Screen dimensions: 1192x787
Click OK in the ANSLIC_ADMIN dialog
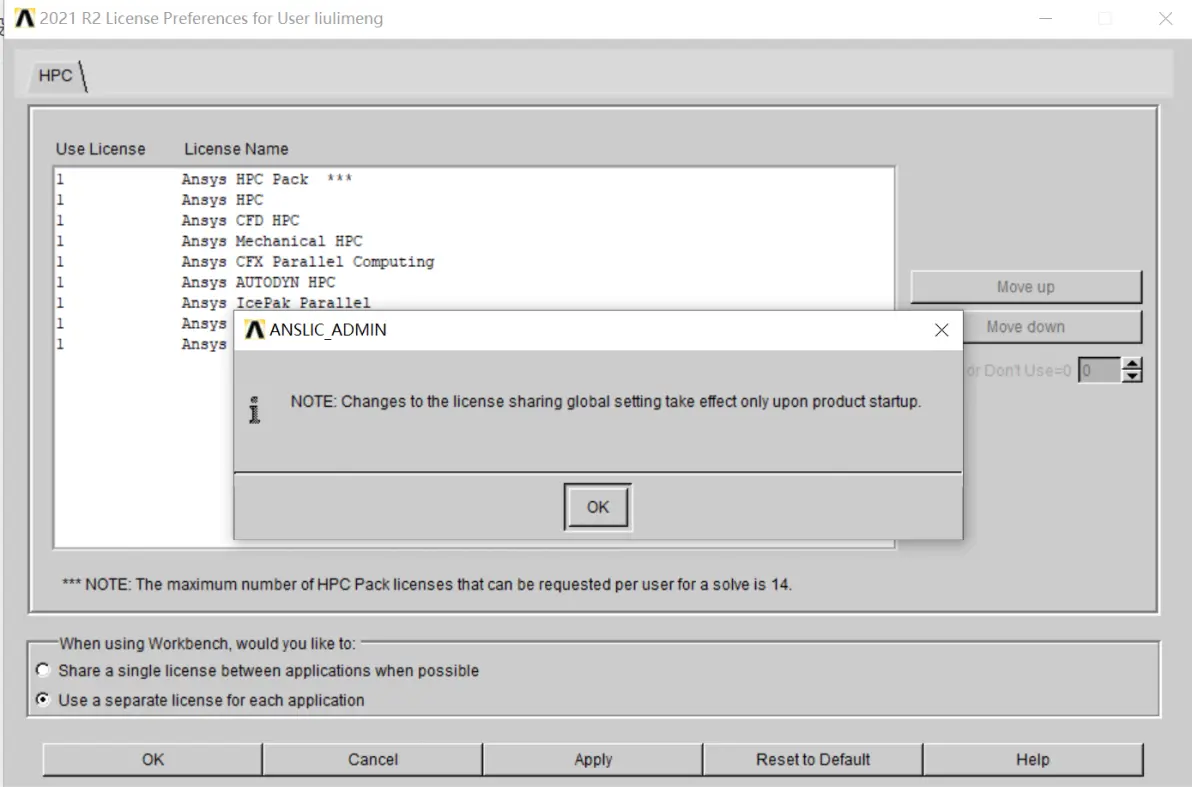(598, 506)
